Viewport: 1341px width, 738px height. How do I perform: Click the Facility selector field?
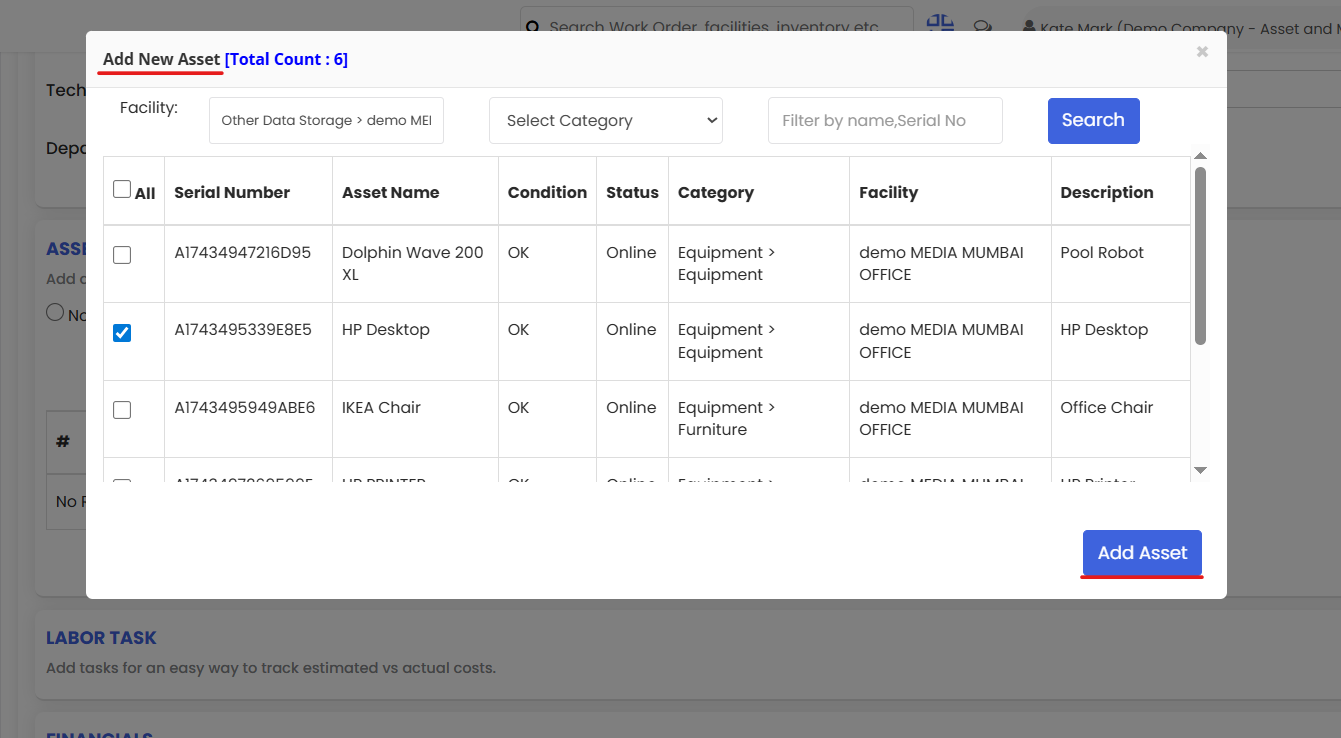coord(326,120)
